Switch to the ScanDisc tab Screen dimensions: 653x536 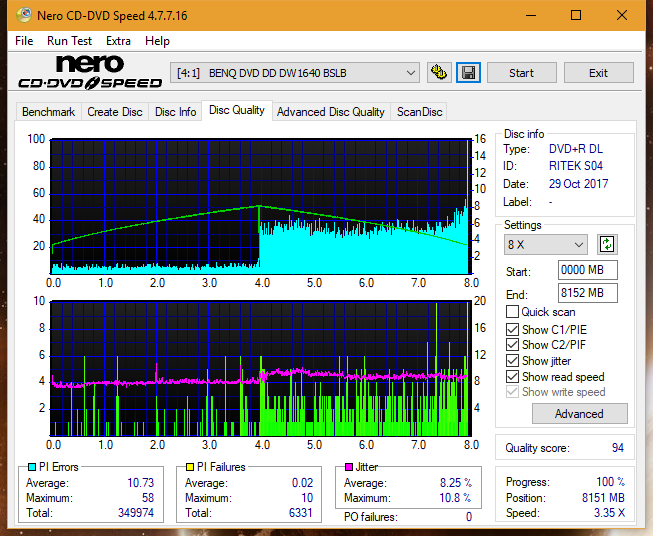coord(419,112)
